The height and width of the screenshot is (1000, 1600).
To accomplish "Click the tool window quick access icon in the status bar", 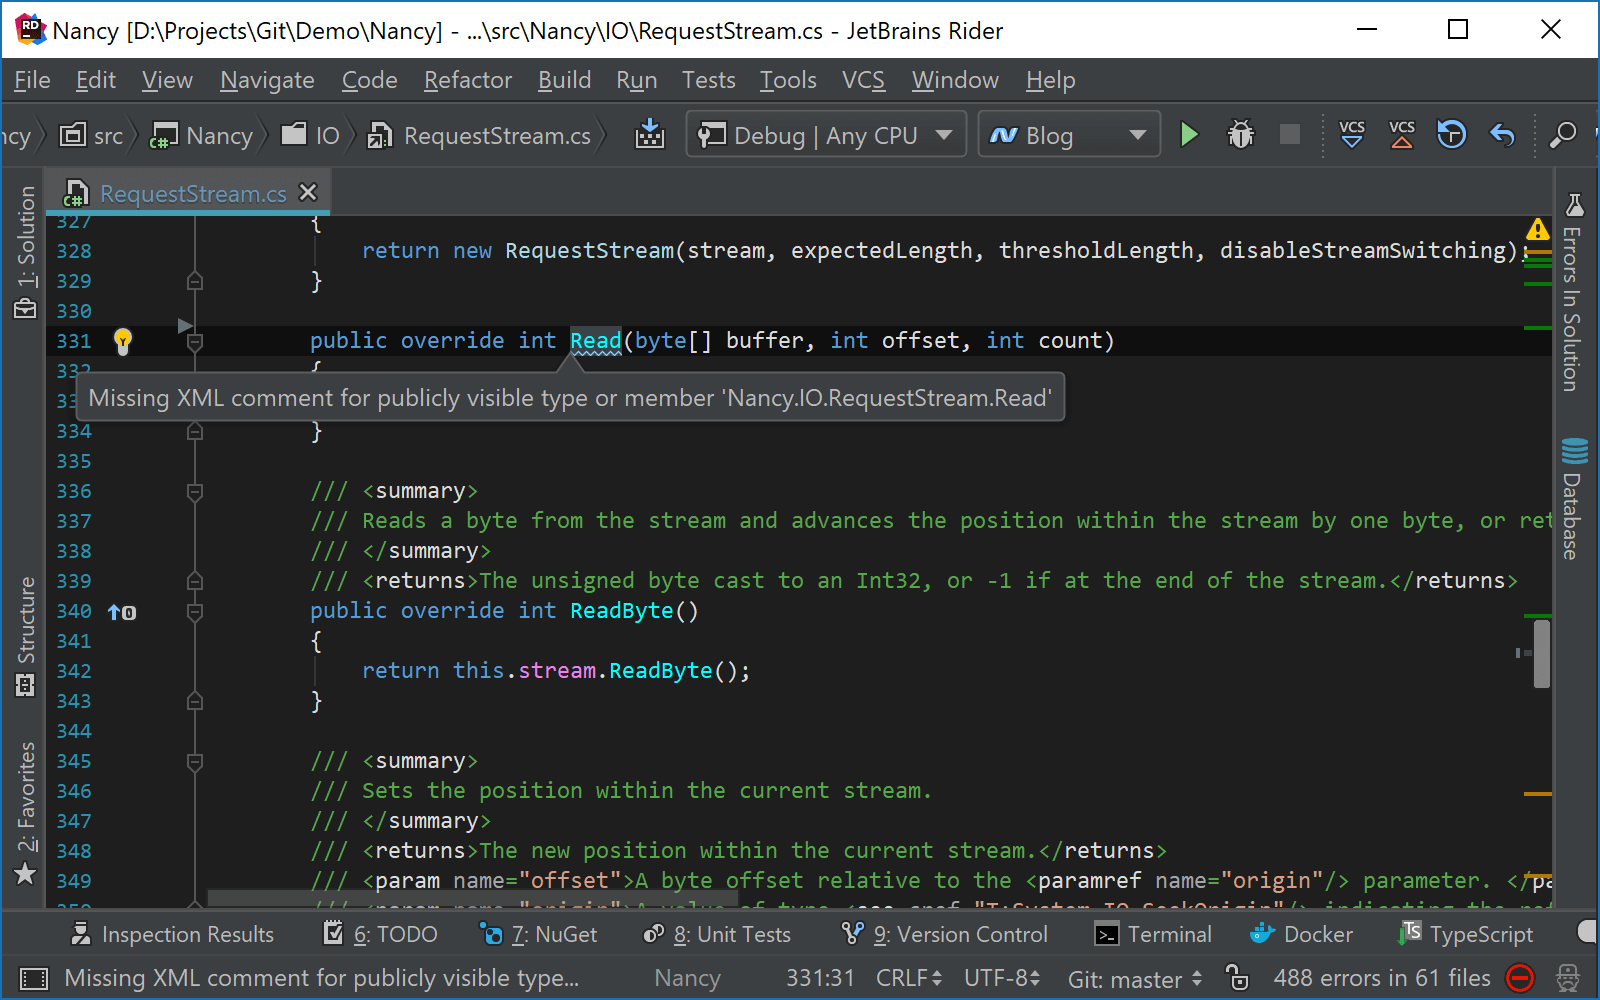I will (34, 978).
